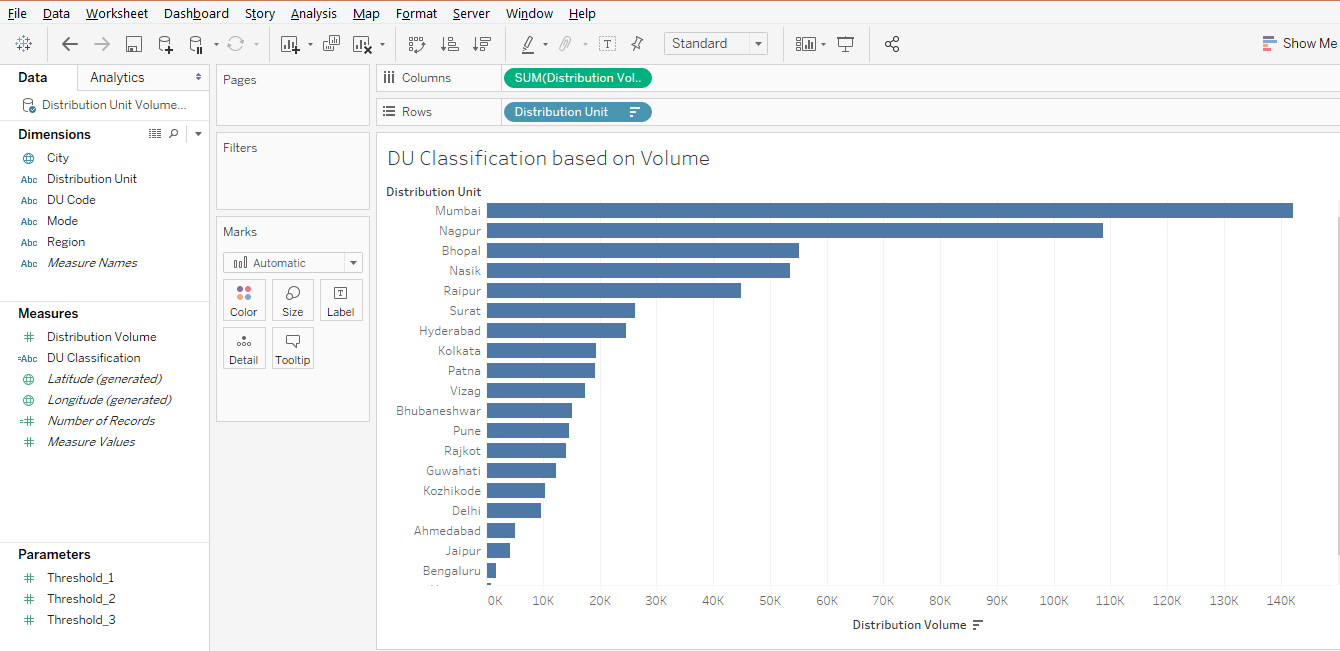Toggle Show Me panel
The height and width of the screenshot is (651, 1340).
pos(1299,43)
